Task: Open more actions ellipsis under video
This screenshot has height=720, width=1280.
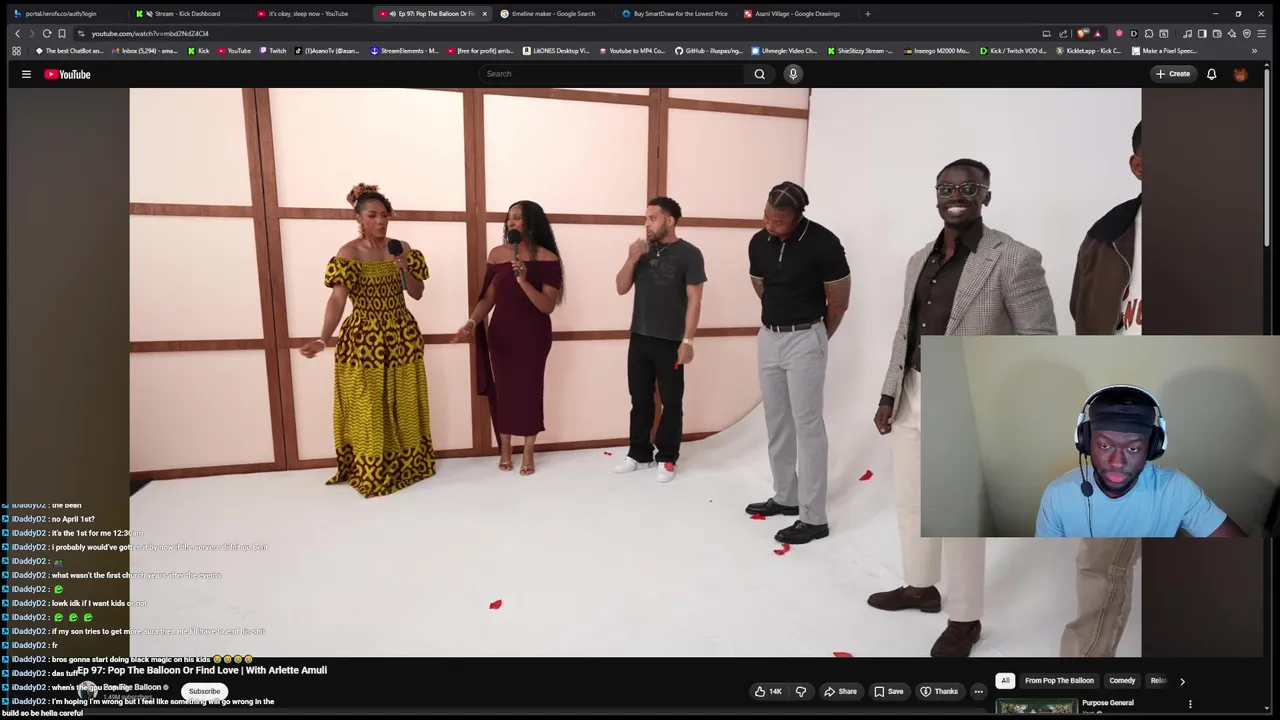Action: click(x=978, y=691)
